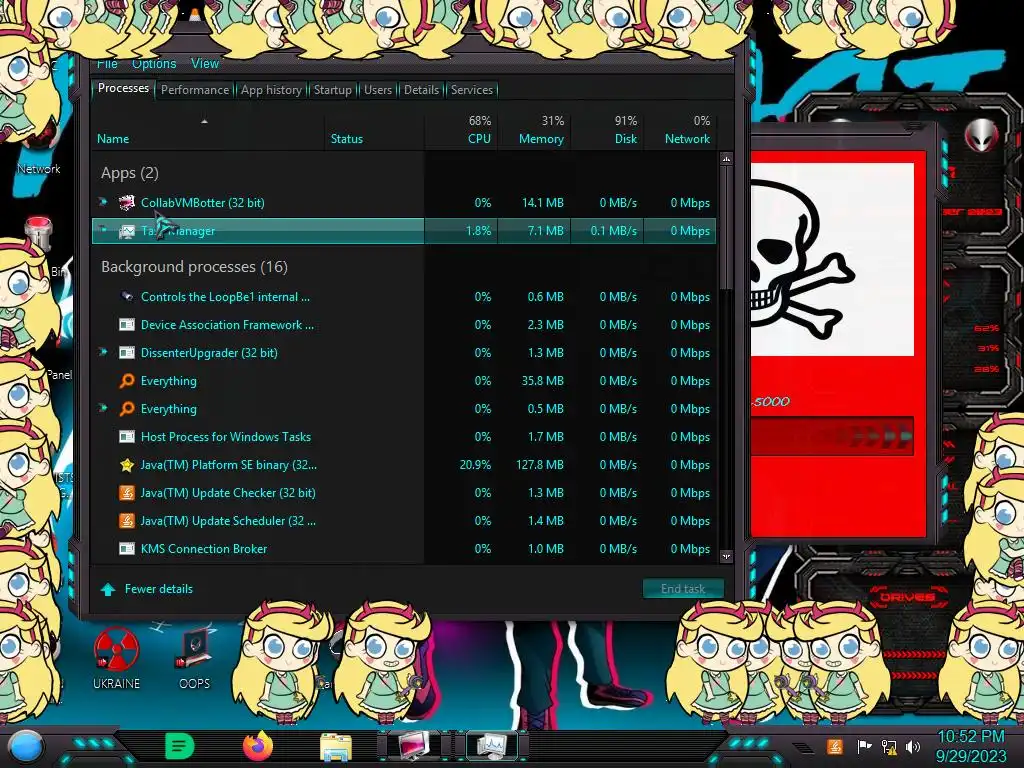Screen dimensions: 1024x768
Task: Expand the Everything 0.5 MB process row
Action: (103, 408)
